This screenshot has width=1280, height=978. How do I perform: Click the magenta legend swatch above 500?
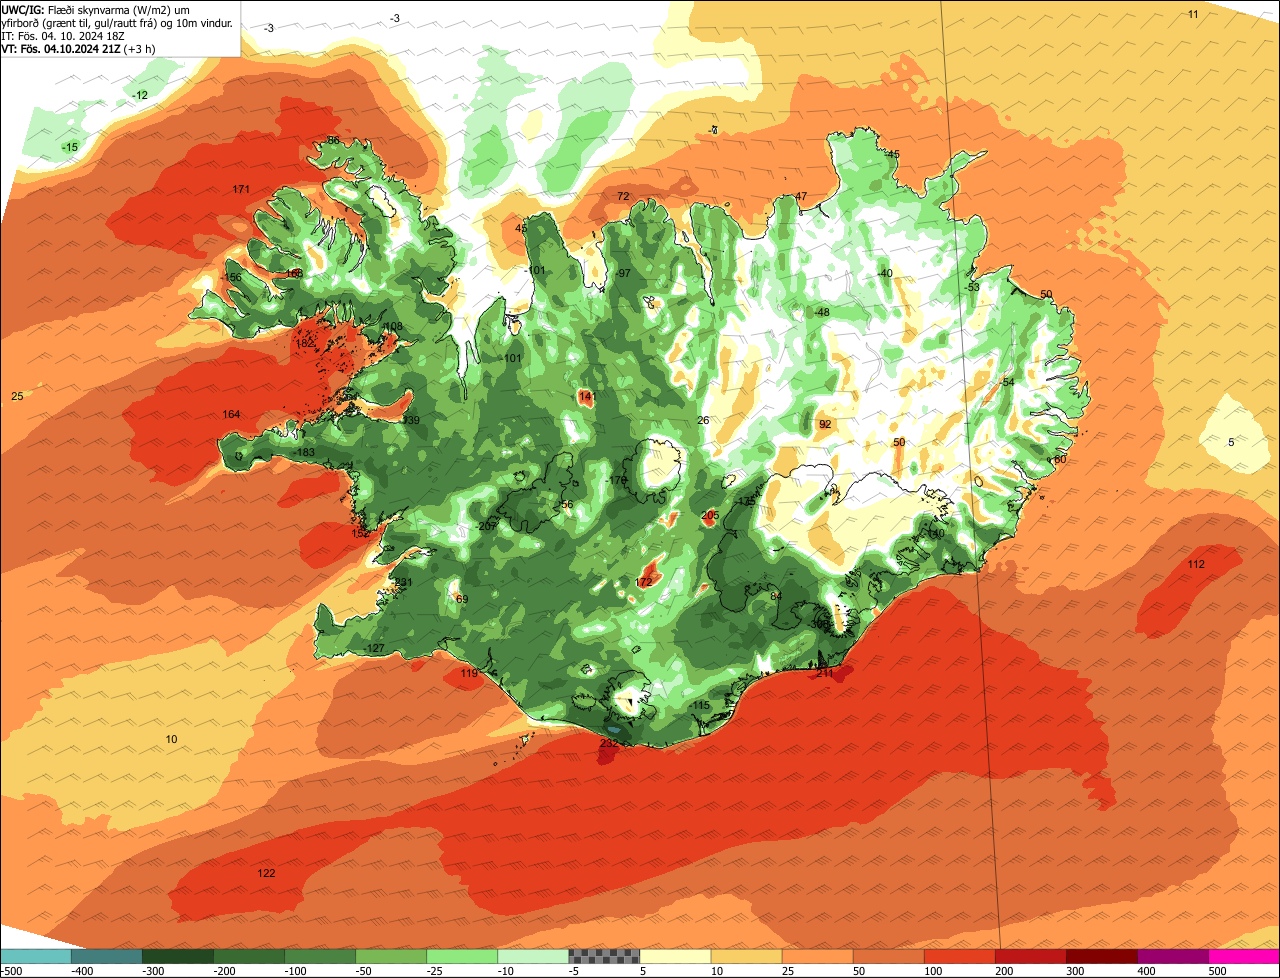click(1244, 956)
